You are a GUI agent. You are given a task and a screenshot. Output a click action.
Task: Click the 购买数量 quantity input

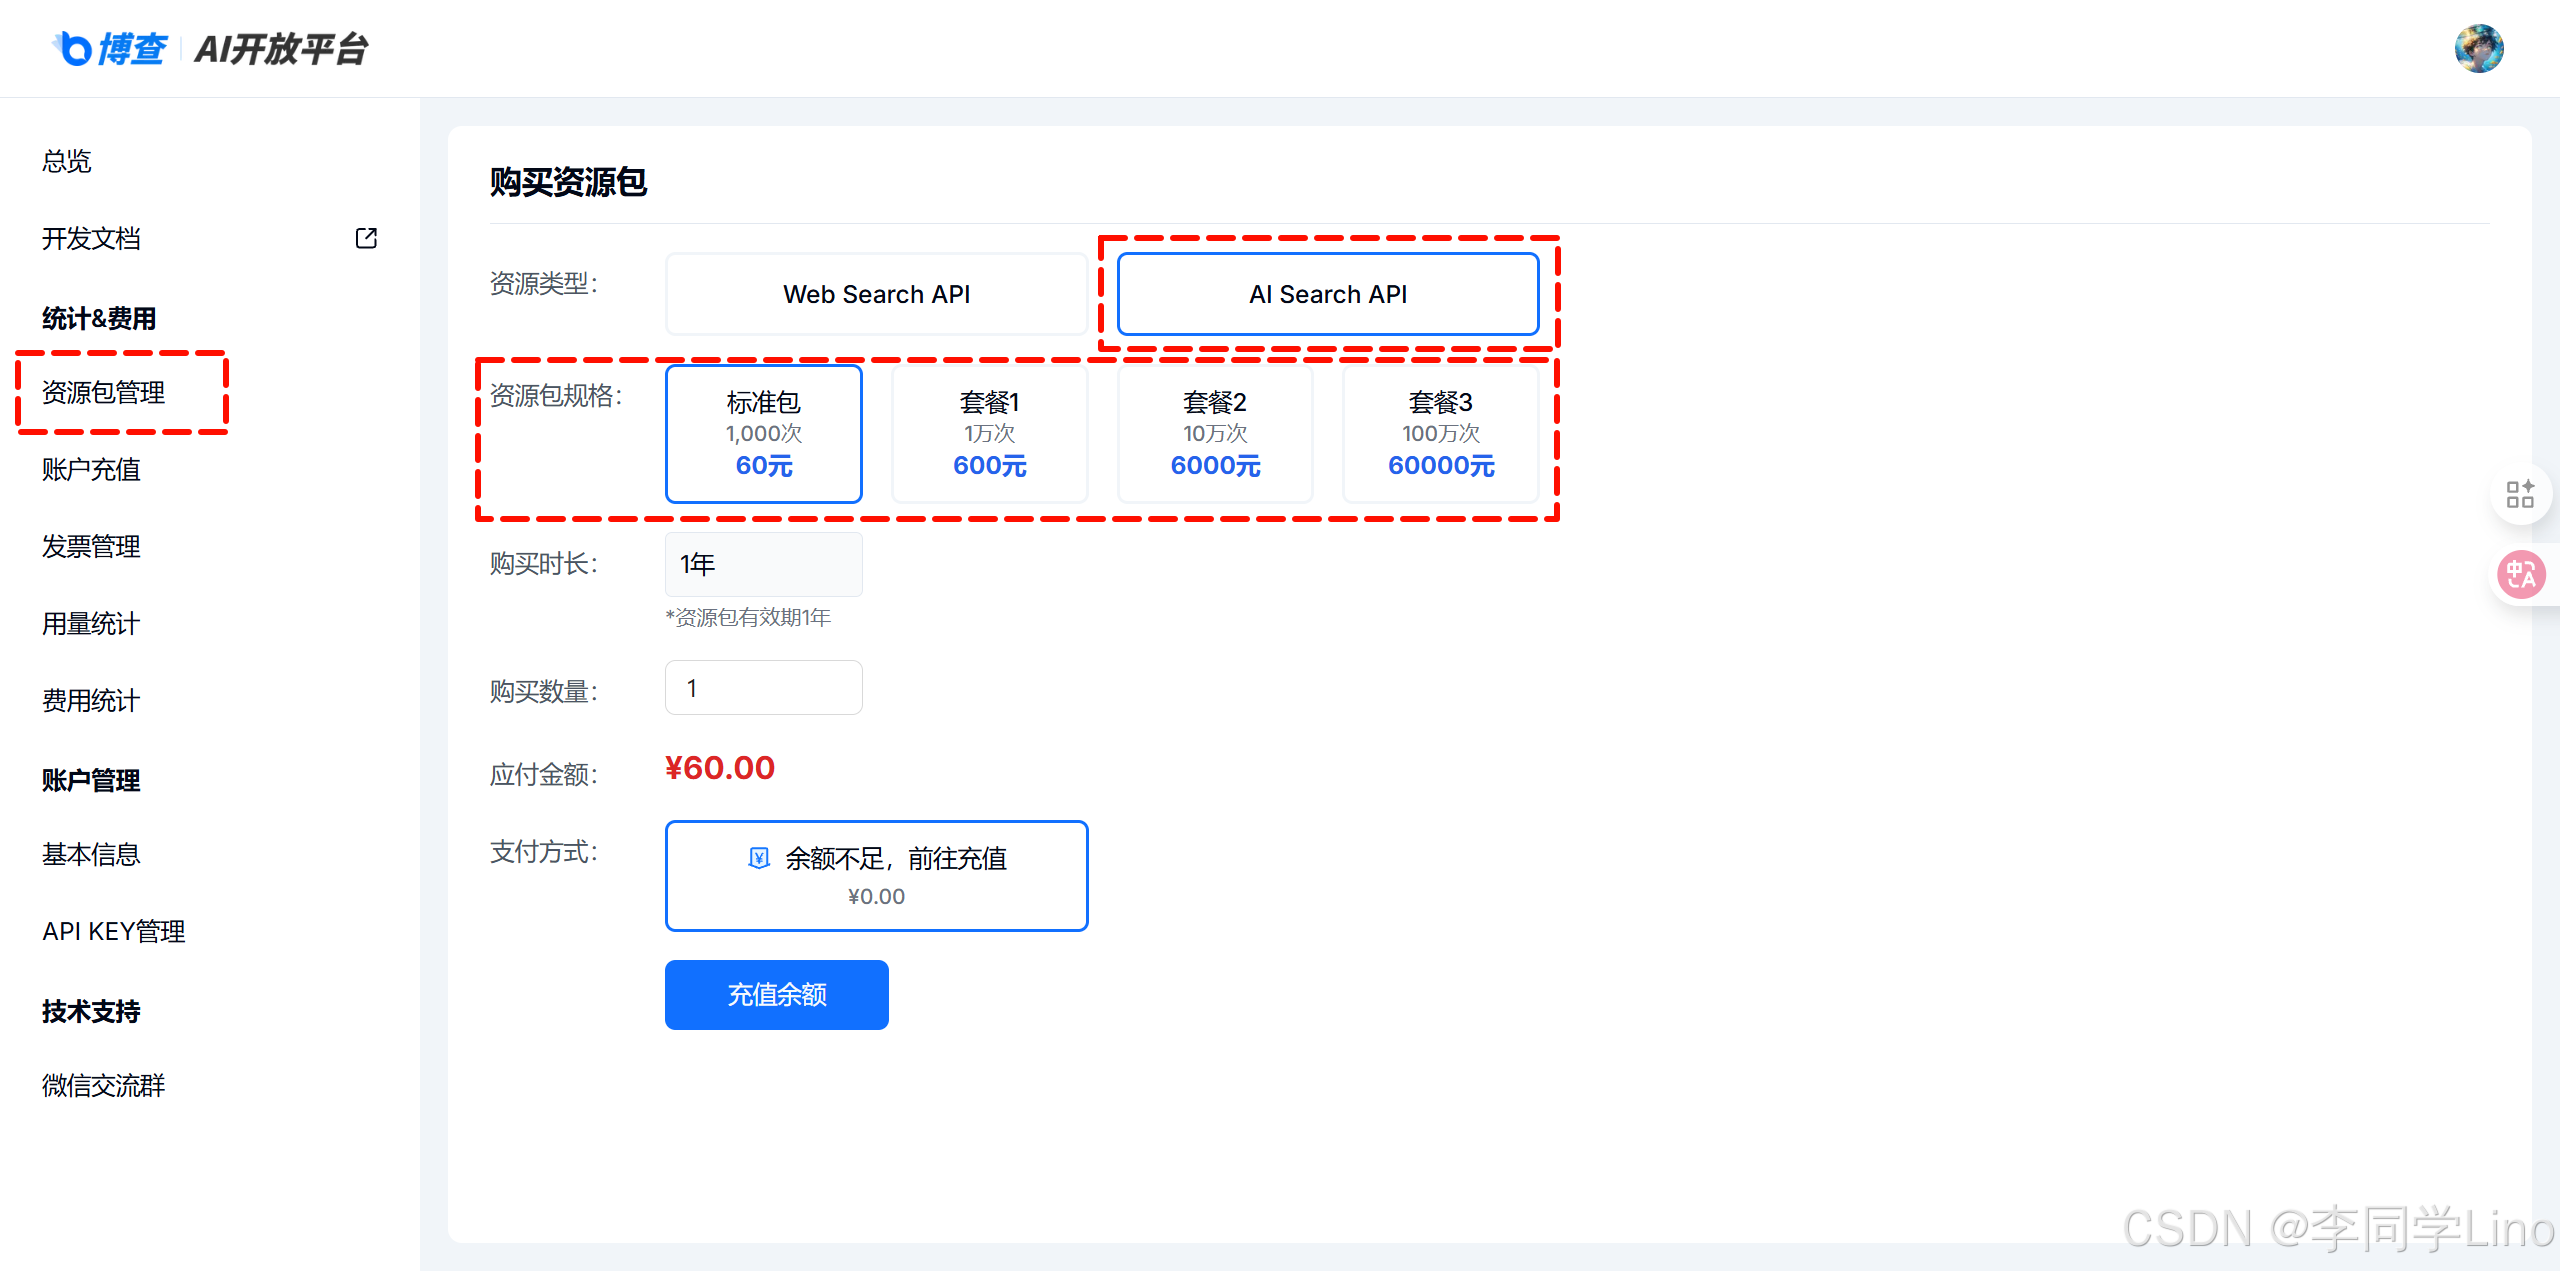(763, 688)
